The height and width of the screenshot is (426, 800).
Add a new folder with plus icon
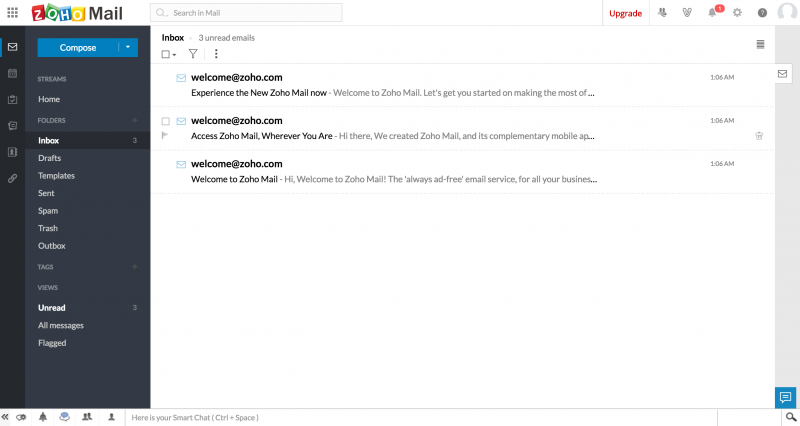[x=135, y=120]
